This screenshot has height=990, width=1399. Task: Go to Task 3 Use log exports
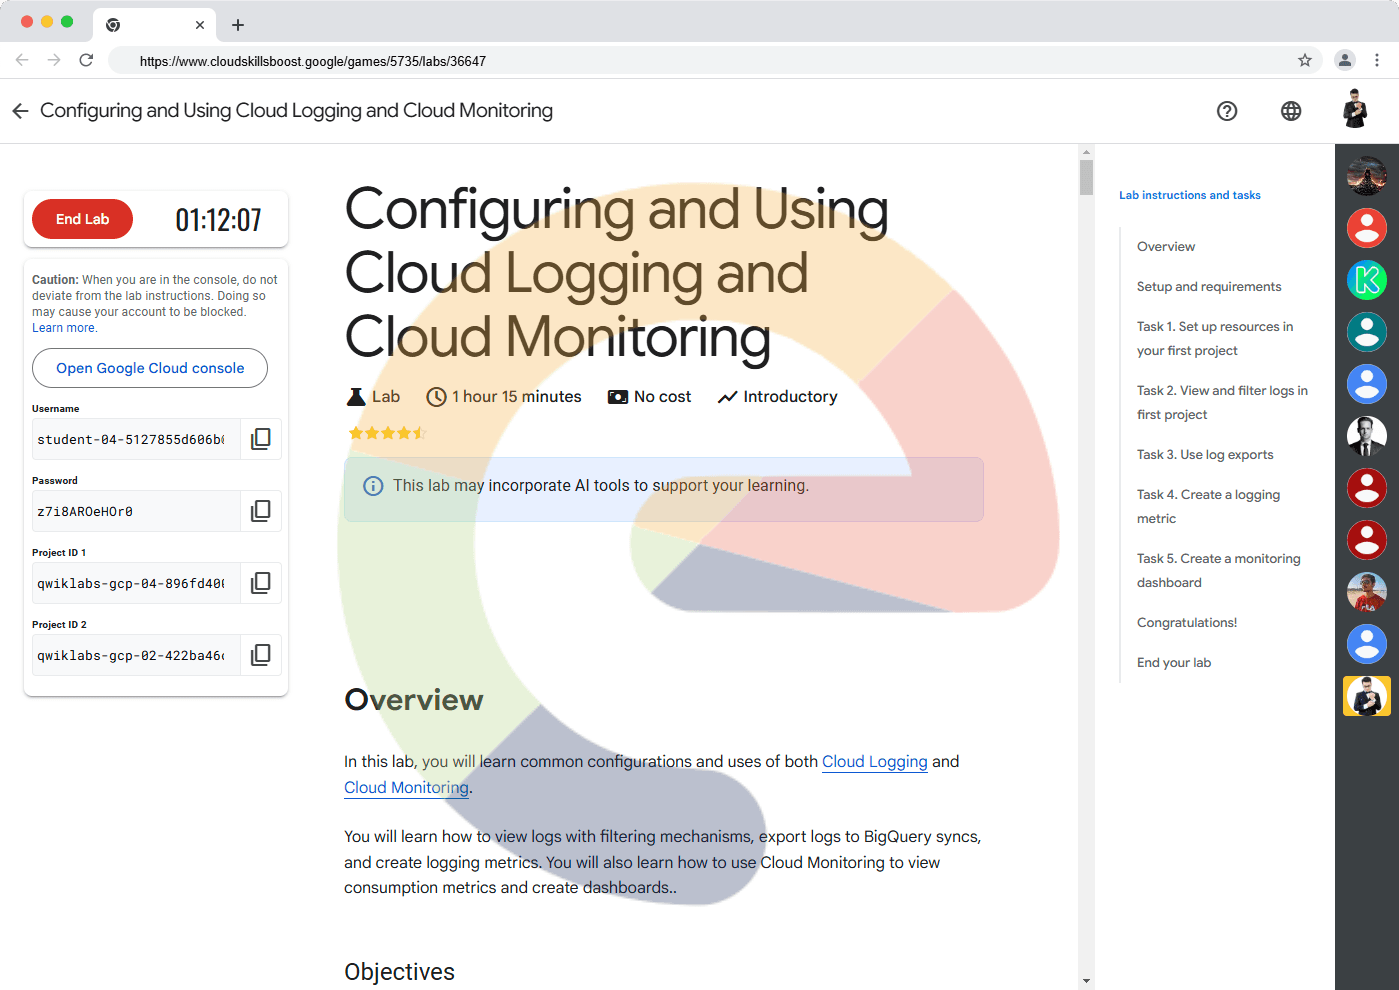tap(1205, 455)
